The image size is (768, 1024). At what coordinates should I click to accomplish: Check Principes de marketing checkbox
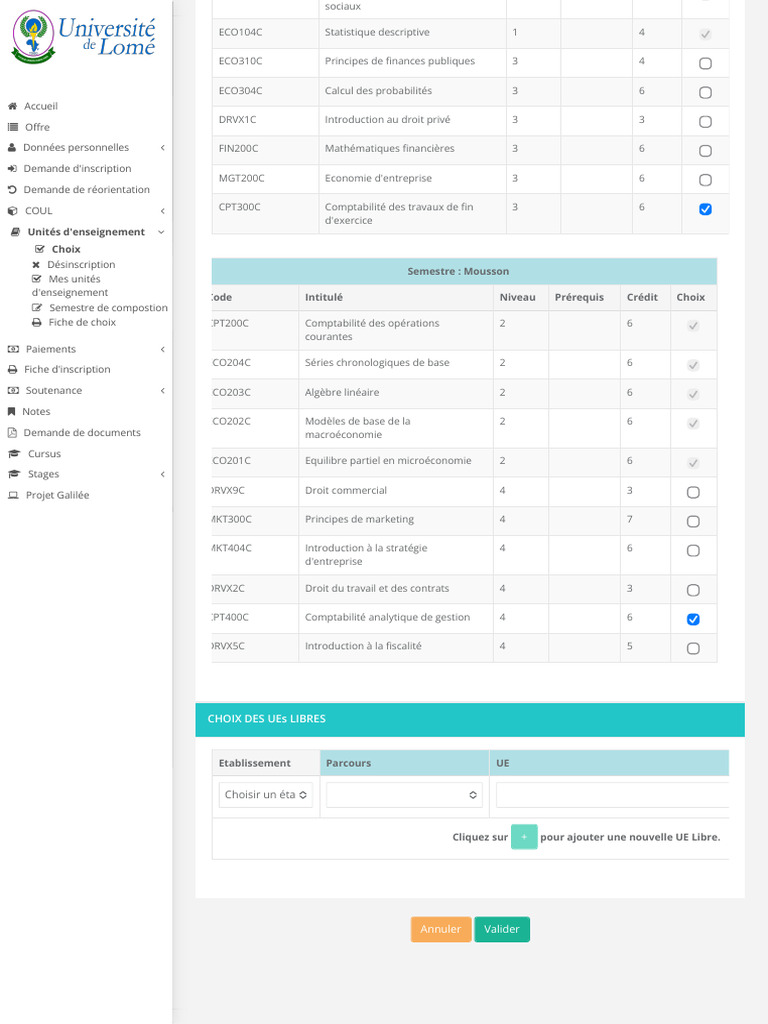pos(694,521)
